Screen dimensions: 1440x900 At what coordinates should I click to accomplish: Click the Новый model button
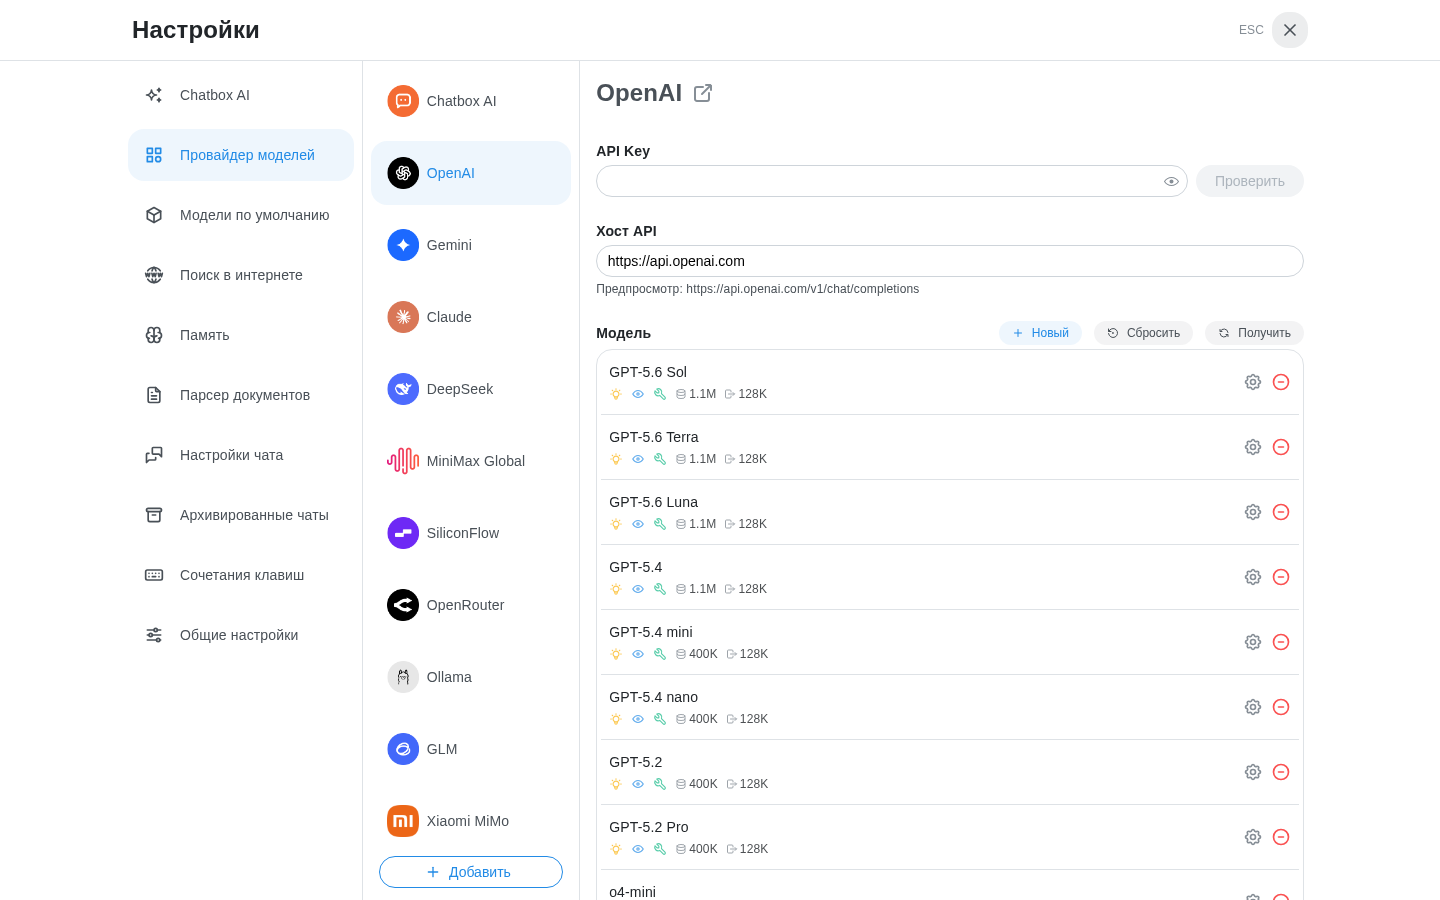coord(1040,333)
